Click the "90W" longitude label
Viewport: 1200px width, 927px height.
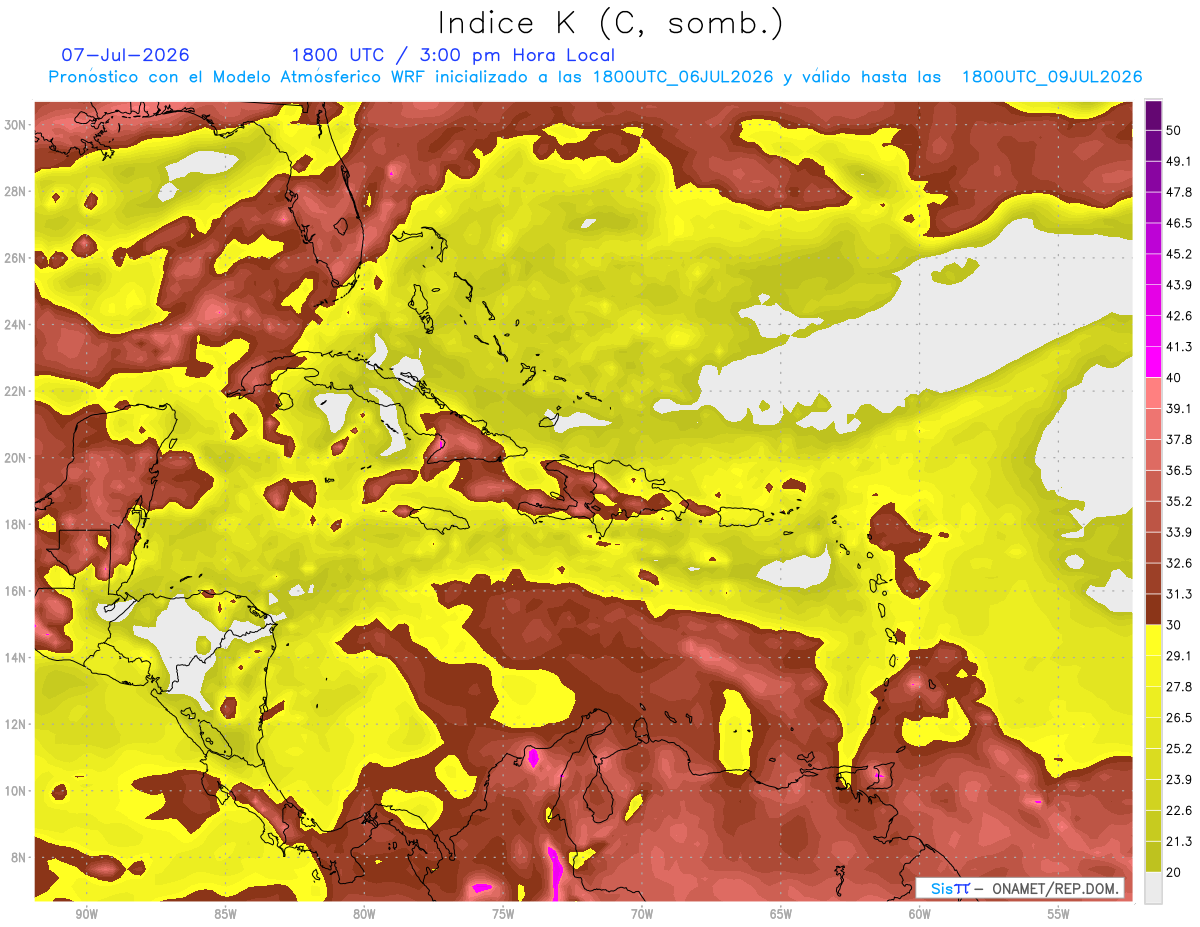(86, 914)
